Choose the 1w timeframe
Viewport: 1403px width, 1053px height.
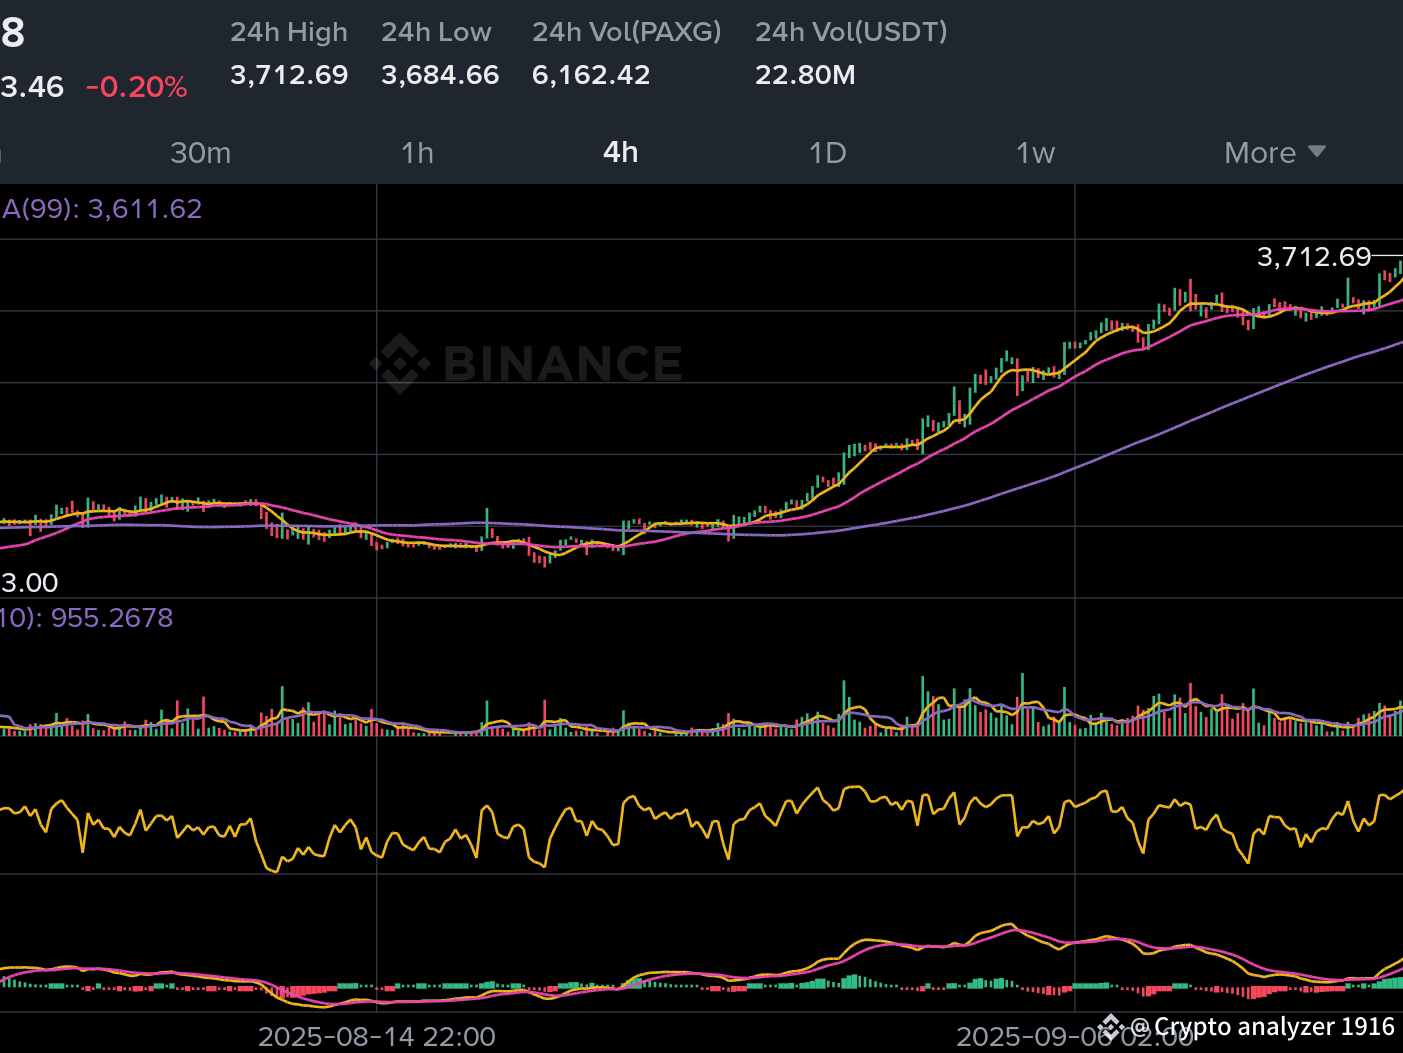(1035, 153)
